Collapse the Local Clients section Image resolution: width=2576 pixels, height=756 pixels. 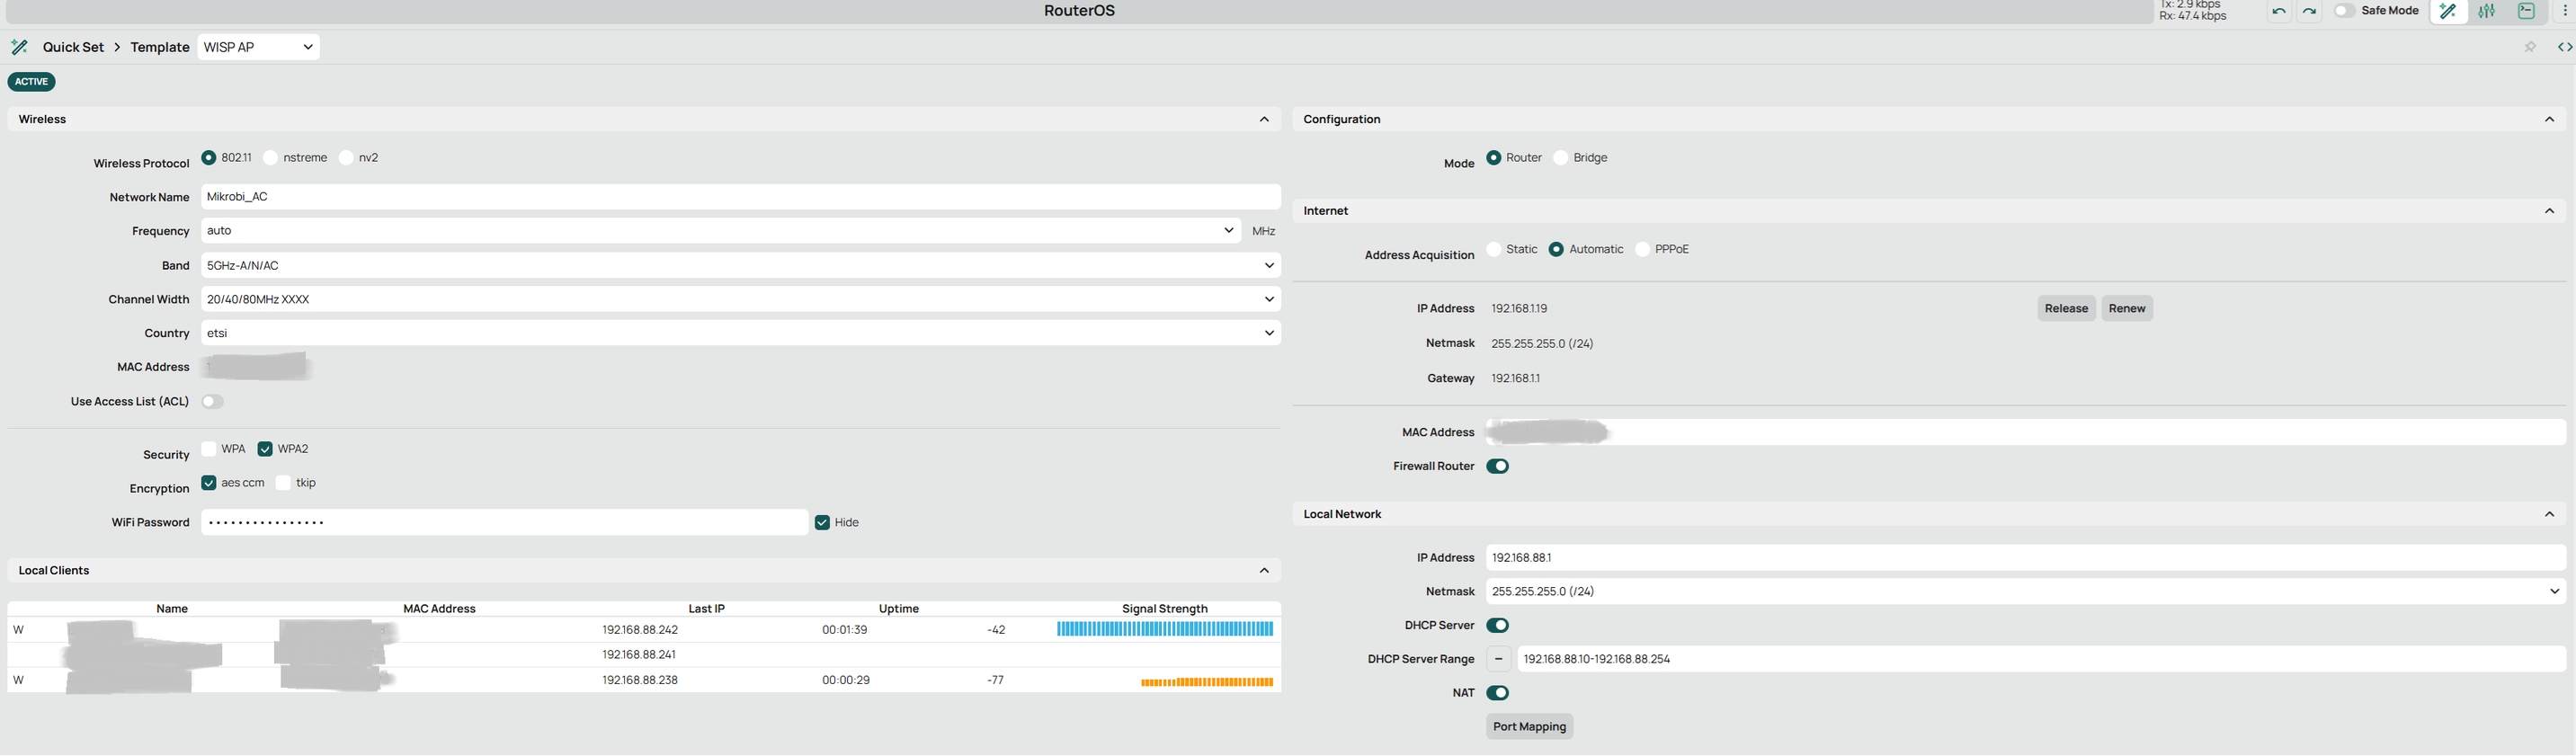click(x=1264, y=571)
